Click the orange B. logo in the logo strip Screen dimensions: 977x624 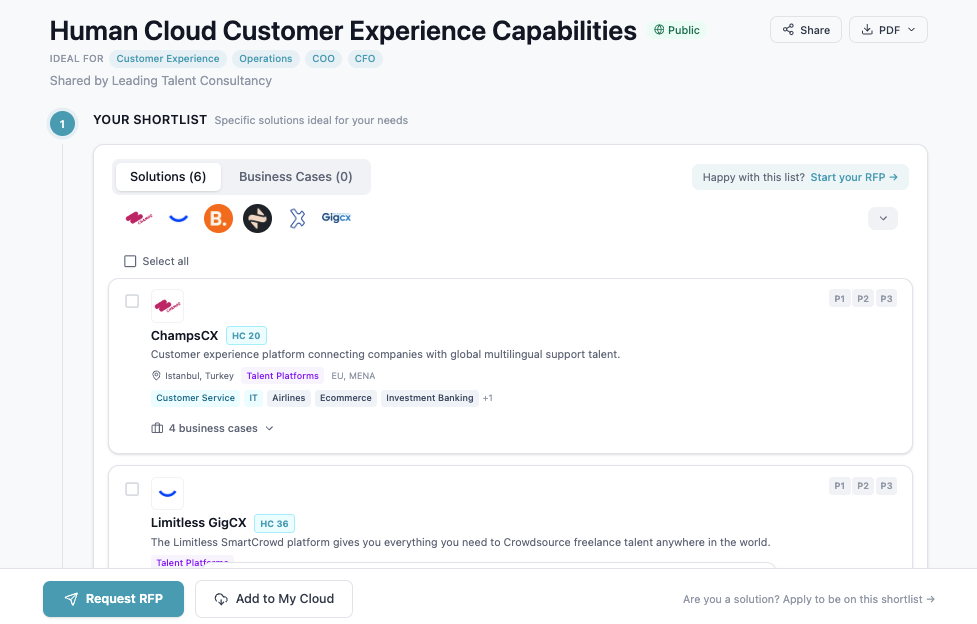218,218
